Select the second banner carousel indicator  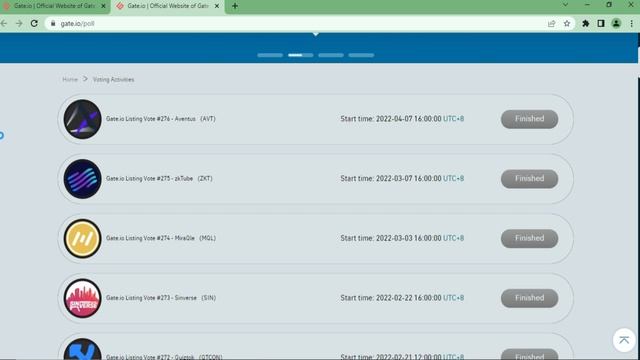301,55
